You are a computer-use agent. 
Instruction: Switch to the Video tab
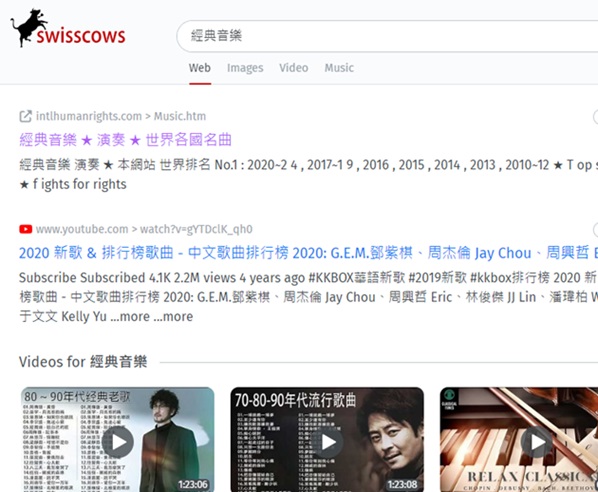(x=294, y=68)
